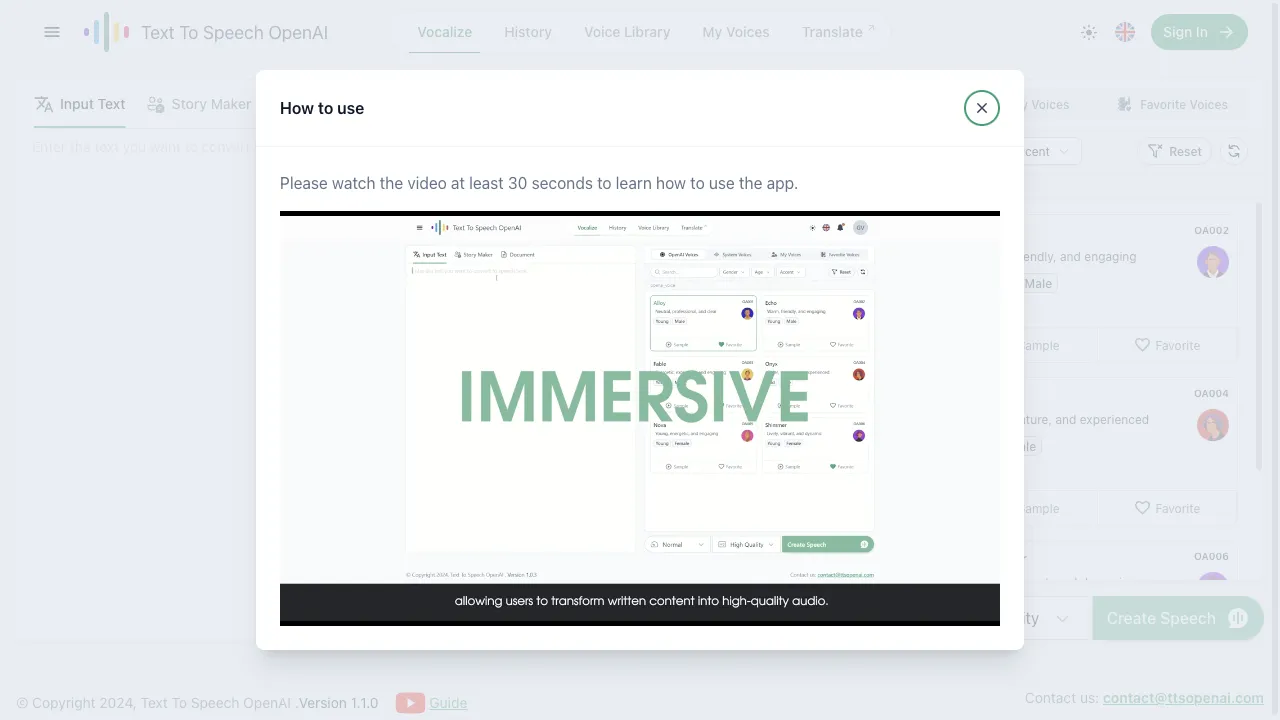Image resolution: width=1280 pixels, height=720 pixels.
Task: Click the contact@ttsopenai.com email link
Action: 1183,698
